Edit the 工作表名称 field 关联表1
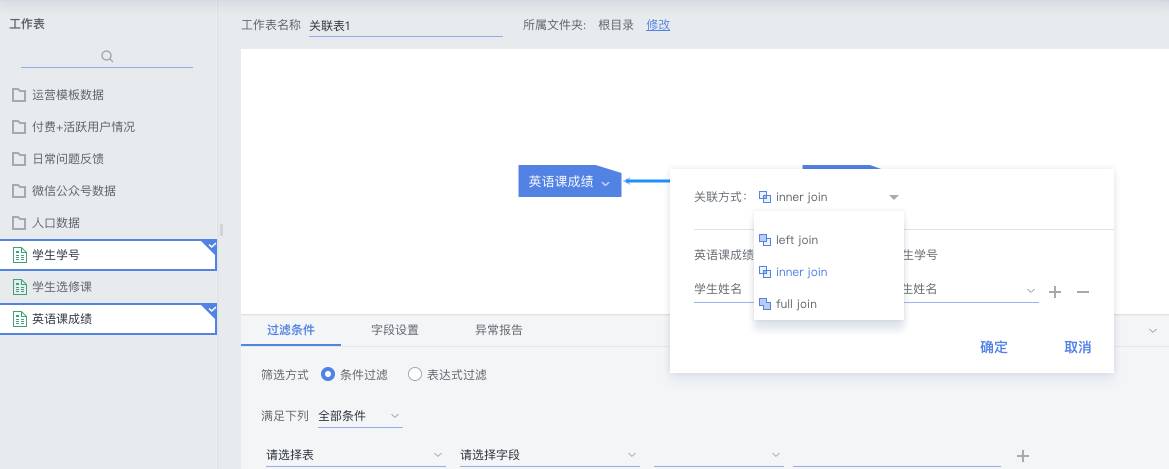Screen dimensions: 1169x469 (406, 25)
